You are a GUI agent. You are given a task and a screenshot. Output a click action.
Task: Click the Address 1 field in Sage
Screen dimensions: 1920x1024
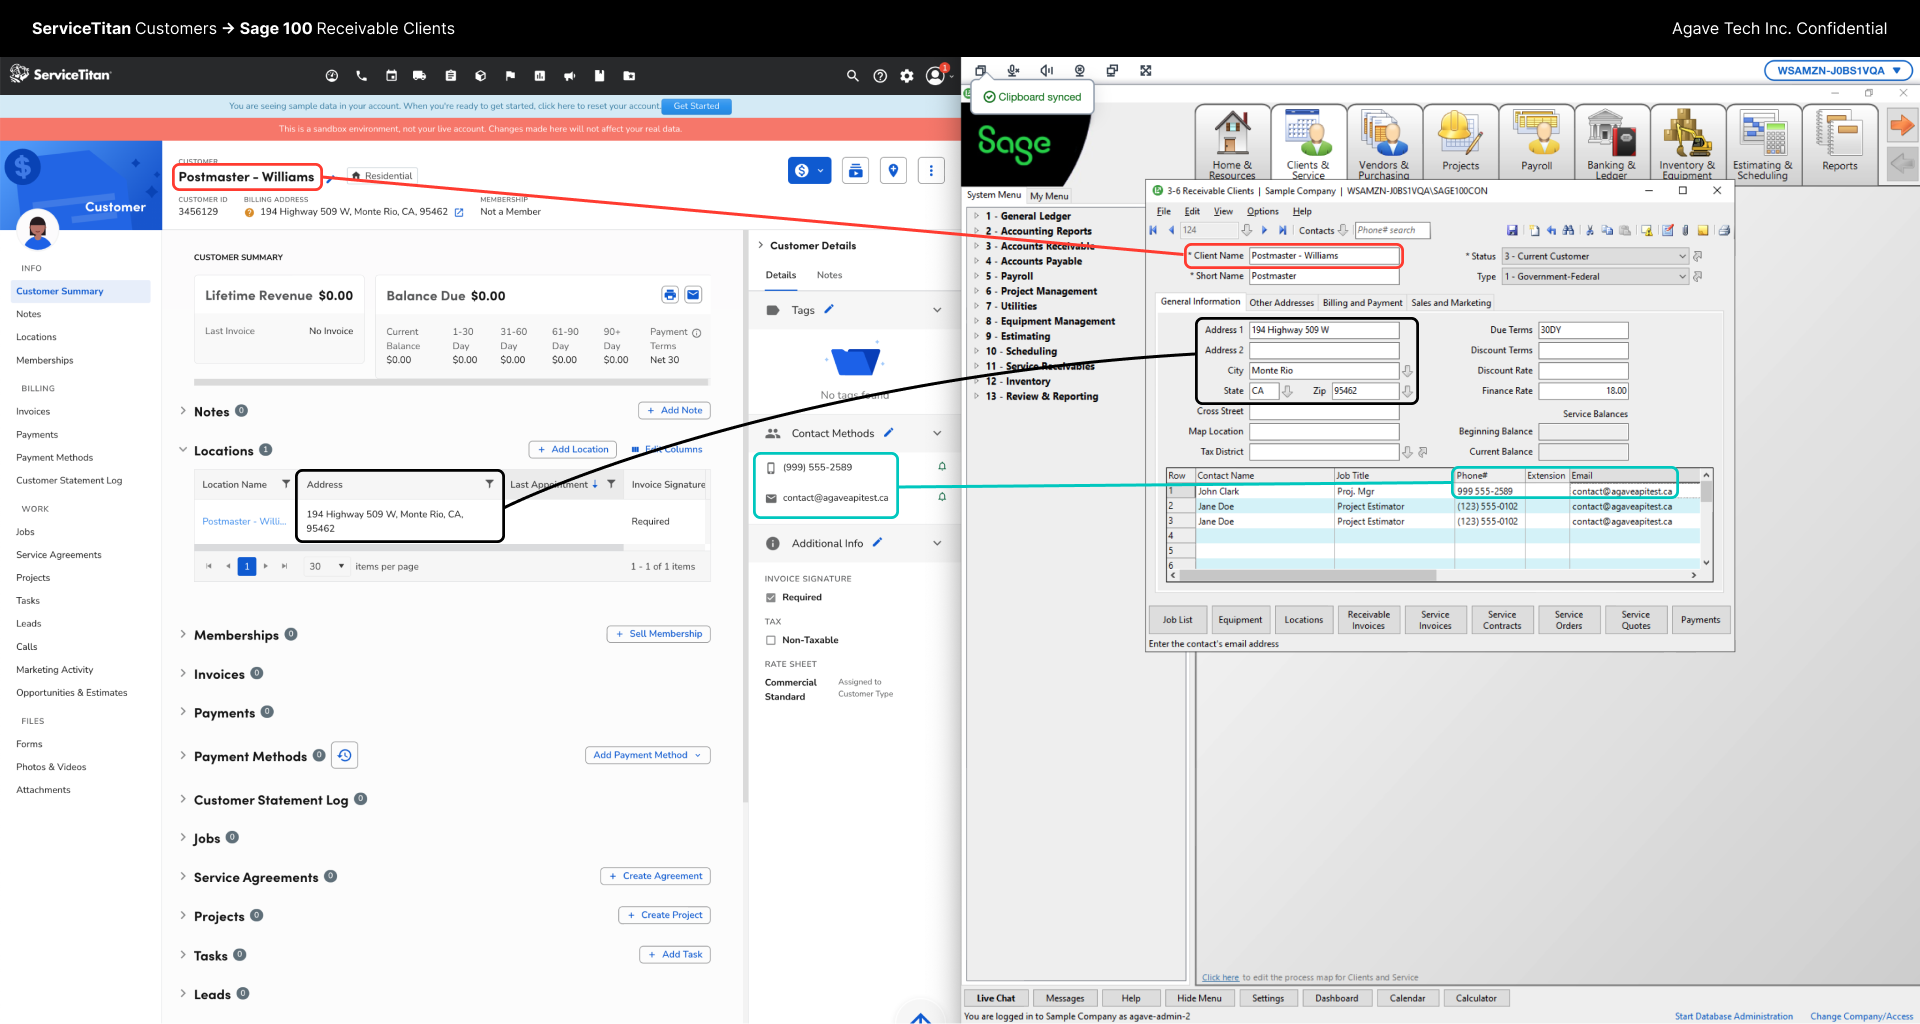1324,330
